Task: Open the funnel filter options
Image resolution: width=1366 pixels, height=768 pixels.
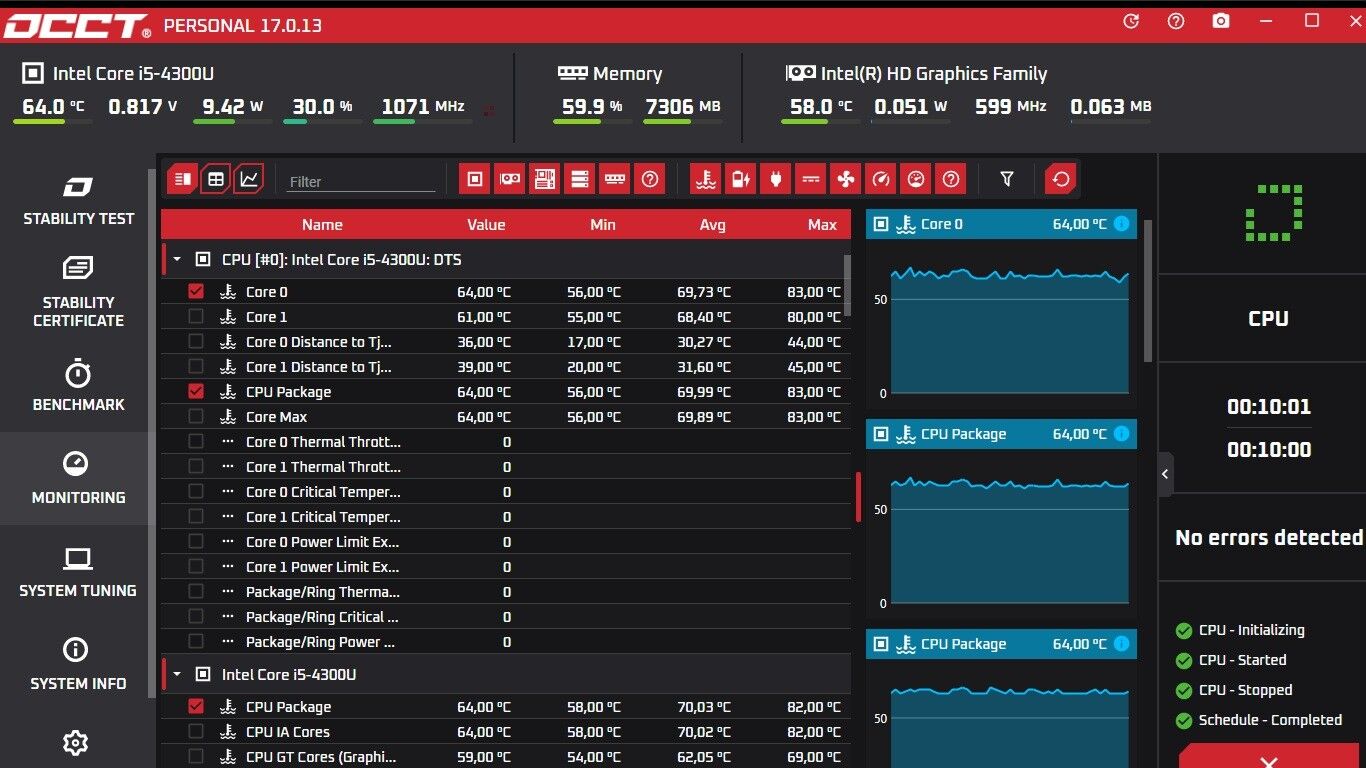Action: point(1007,179)
